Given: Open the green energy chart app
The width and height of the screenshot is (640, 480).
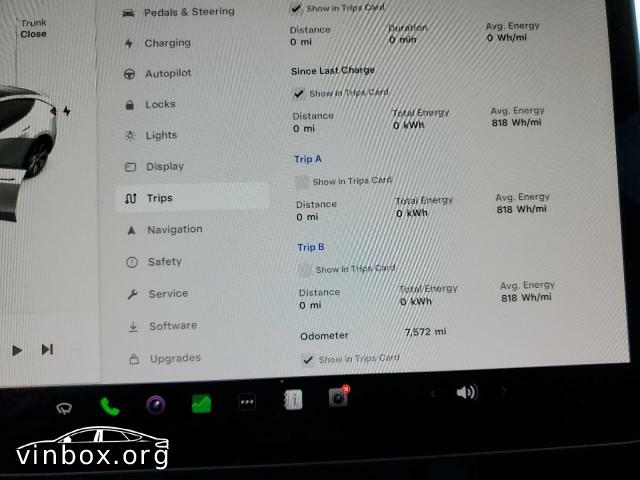Looking at the screenshot, I should (202, 403).
